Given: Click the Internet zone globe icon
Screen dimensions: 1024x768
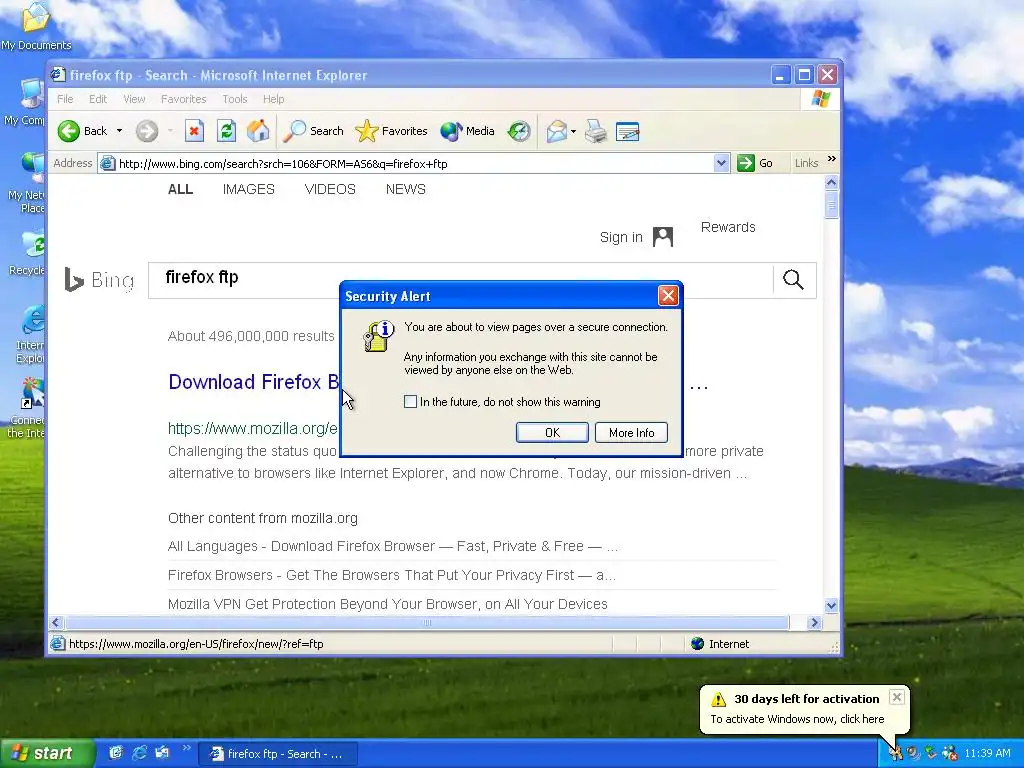Looking at the screenshot, I should 697,644.
